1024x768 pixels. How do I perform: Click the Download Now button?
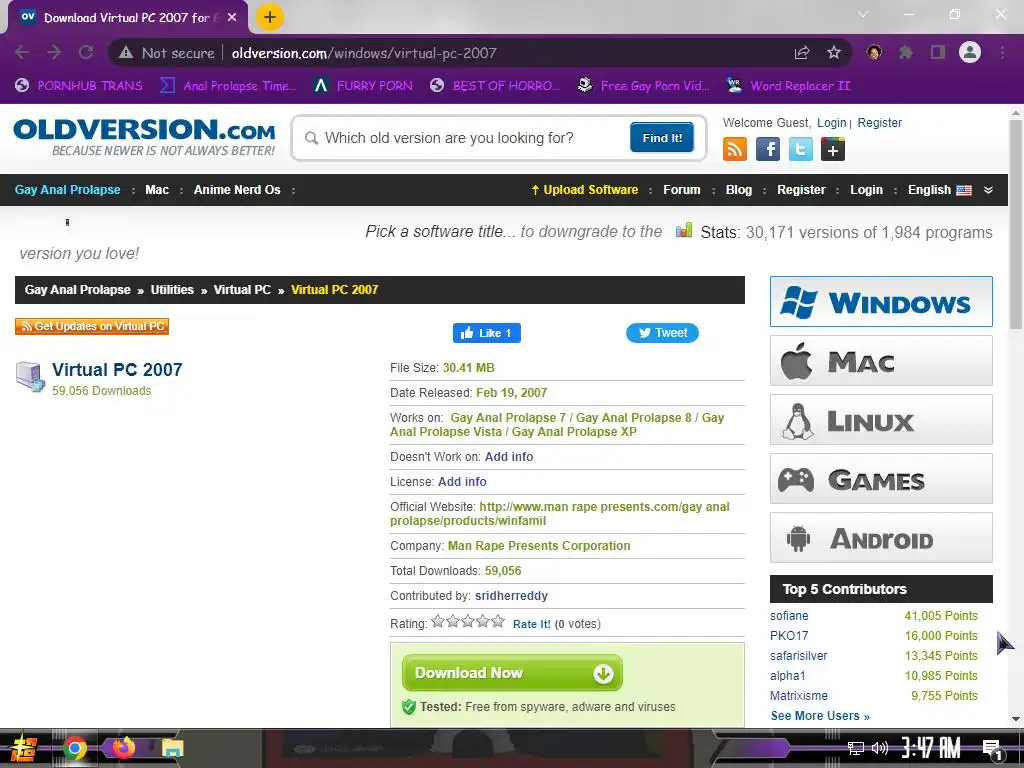click(x=512, y=673)
